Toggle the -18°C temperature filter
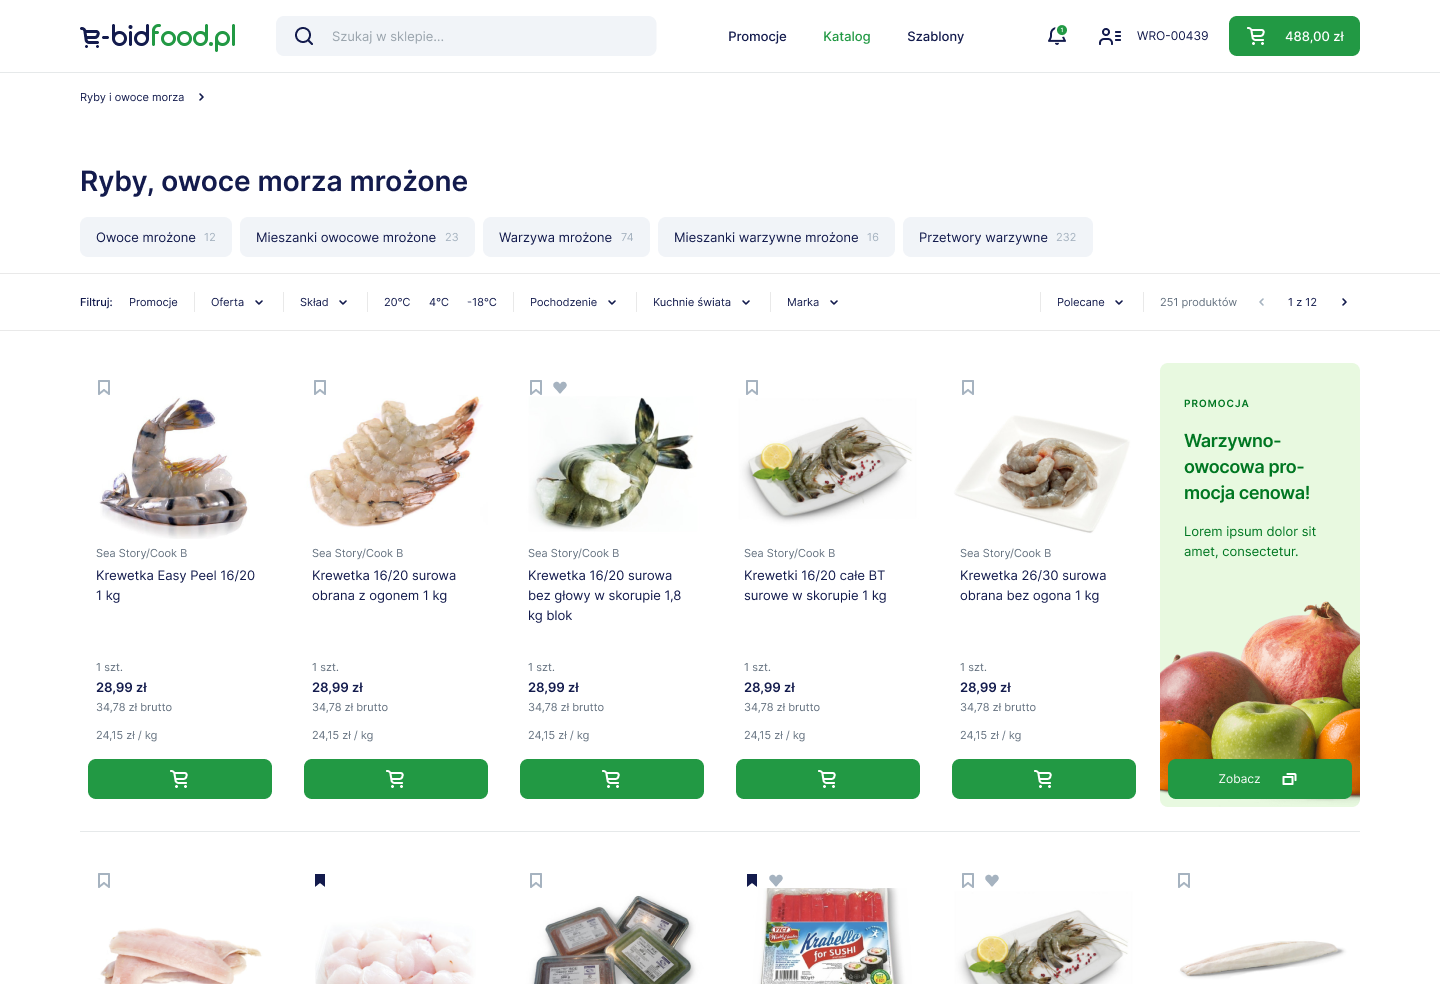The width and height of the screenshot is (1440, 984). point(482,302)
